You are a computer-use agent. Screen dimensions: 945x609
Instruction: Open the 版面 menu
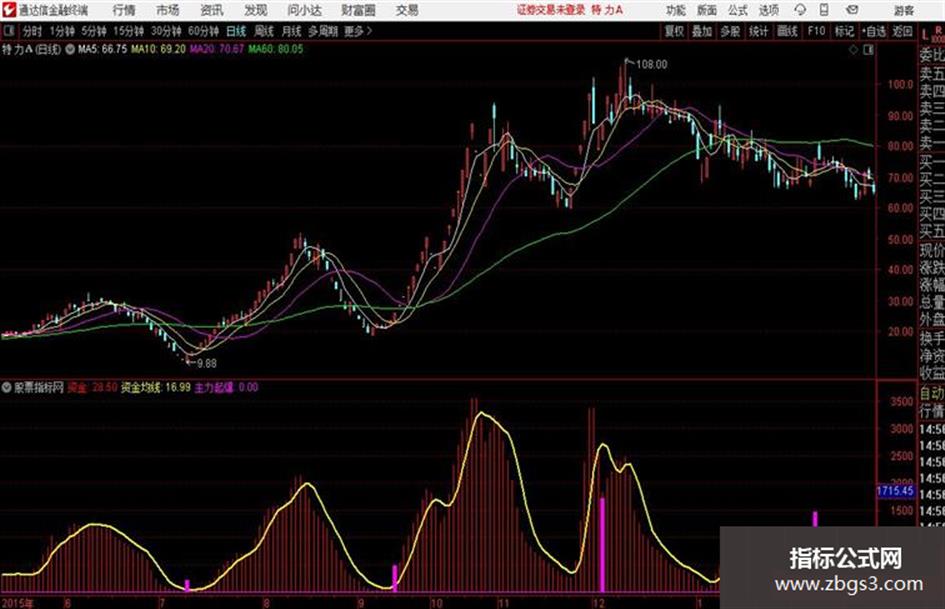[706, 10]
